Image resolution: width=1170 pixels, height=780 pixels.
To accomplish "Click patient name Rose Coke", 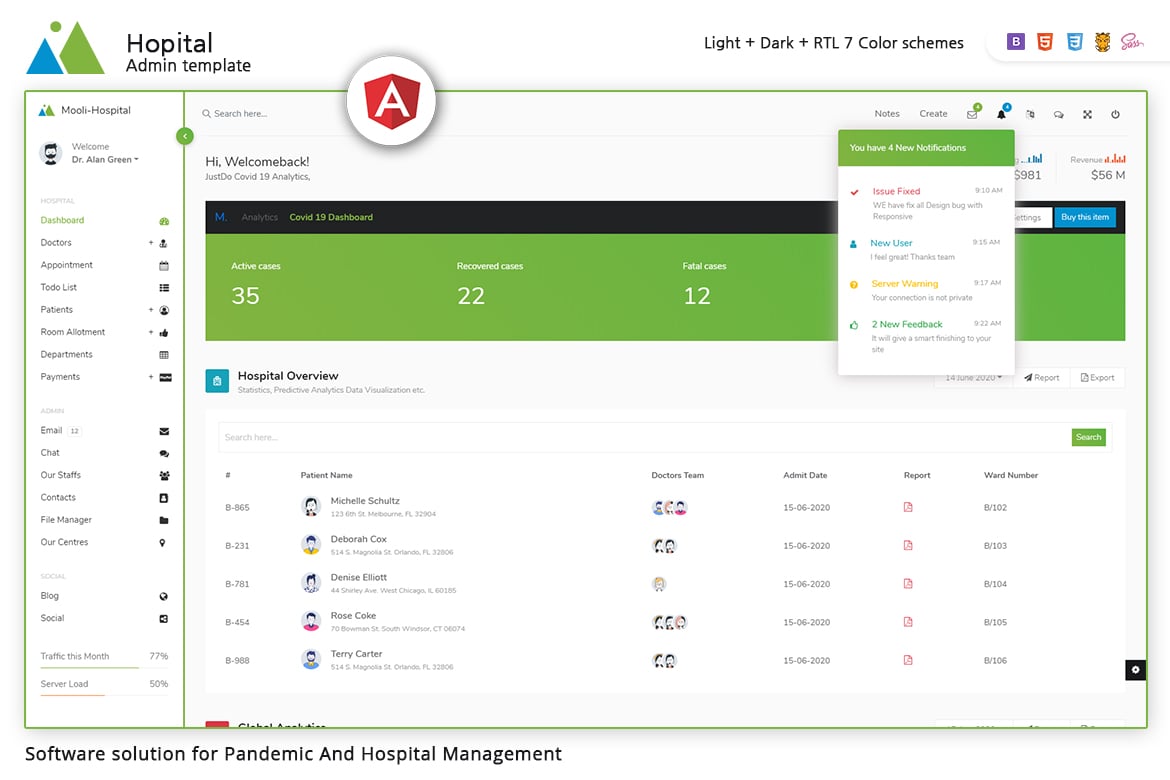I will point(353,616).
